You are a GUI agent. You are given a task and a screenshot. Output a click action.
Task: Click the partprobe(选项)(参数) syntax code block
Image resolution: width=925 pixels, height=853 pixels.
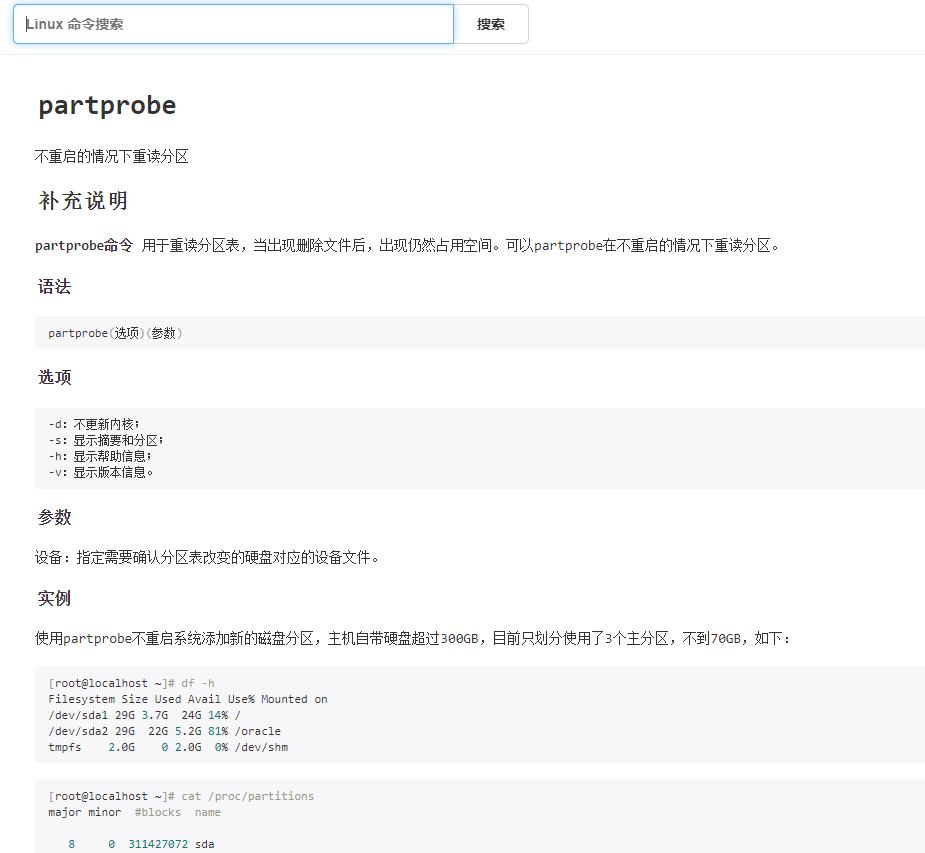(x=115, y=333)
